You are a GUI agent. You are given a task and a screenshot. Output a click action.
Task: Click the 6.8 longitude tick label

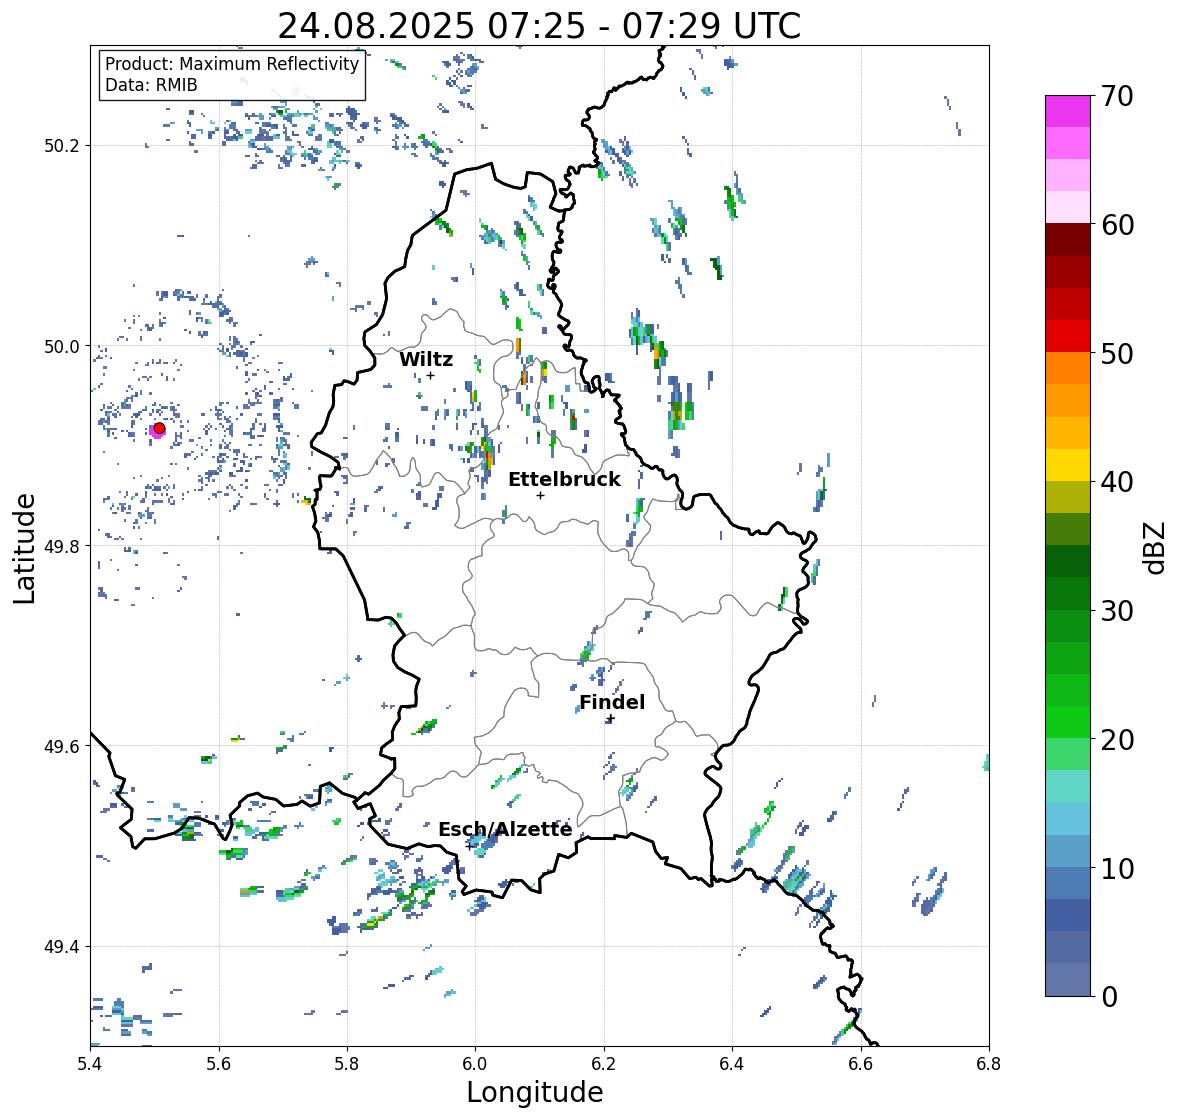pos(989,1063)
